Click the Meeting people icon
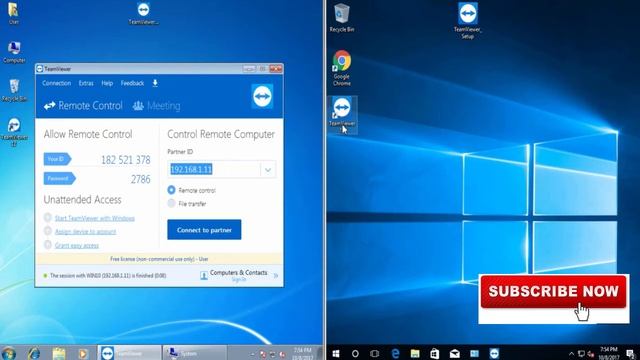 point(138,106)
